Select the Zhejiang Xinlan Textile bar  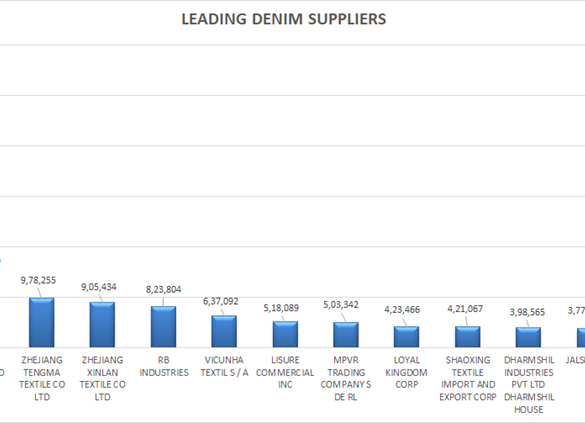click(x=102, y=325)
